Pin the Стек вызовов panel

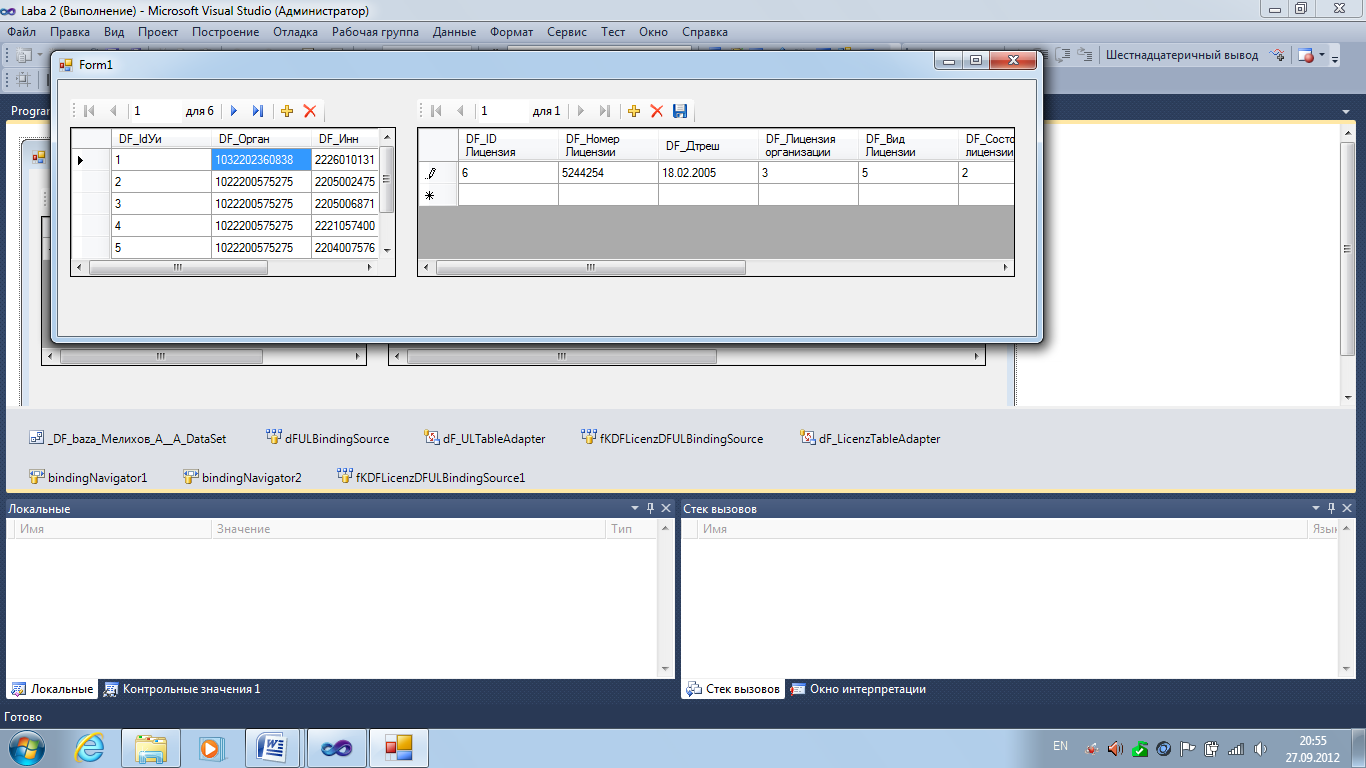tap(1330, 508)
